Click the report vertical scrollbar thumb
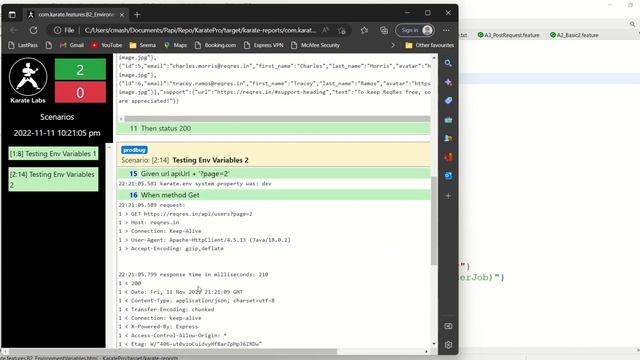 point(433,220)
